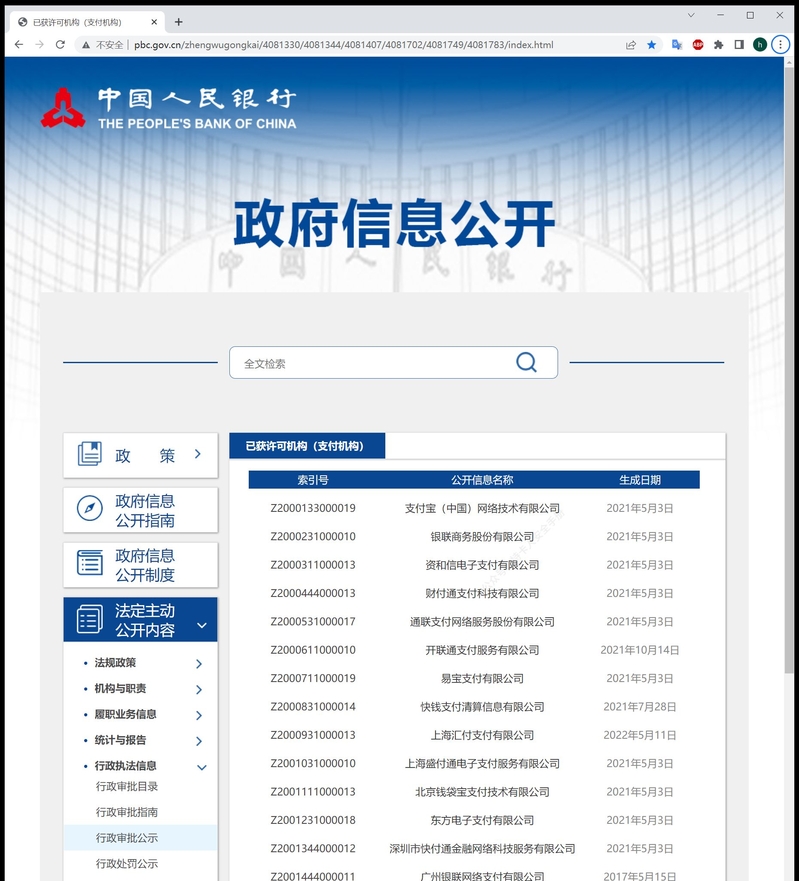Open 行政审批指南 submenu item
Image resolution: width=799 pixels, height=881 pixels.
coord(127,812)
